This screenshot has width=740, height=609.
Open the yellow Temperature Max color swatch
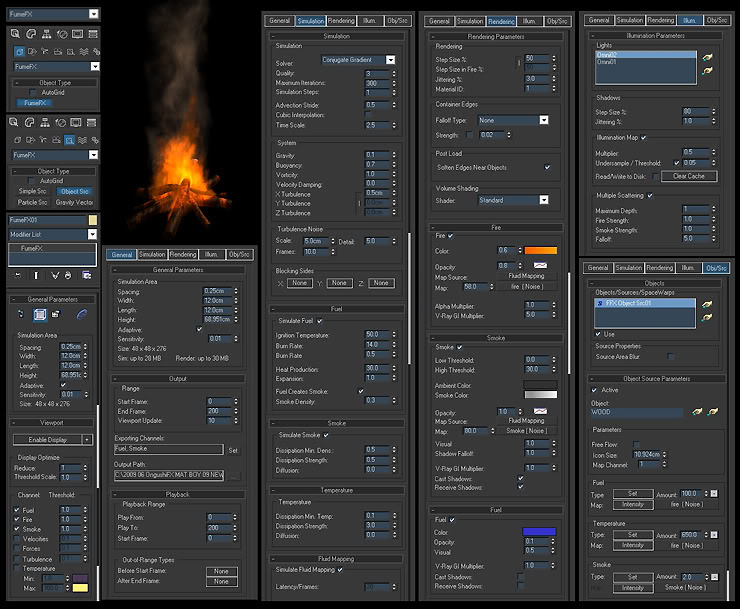[80, 588]
